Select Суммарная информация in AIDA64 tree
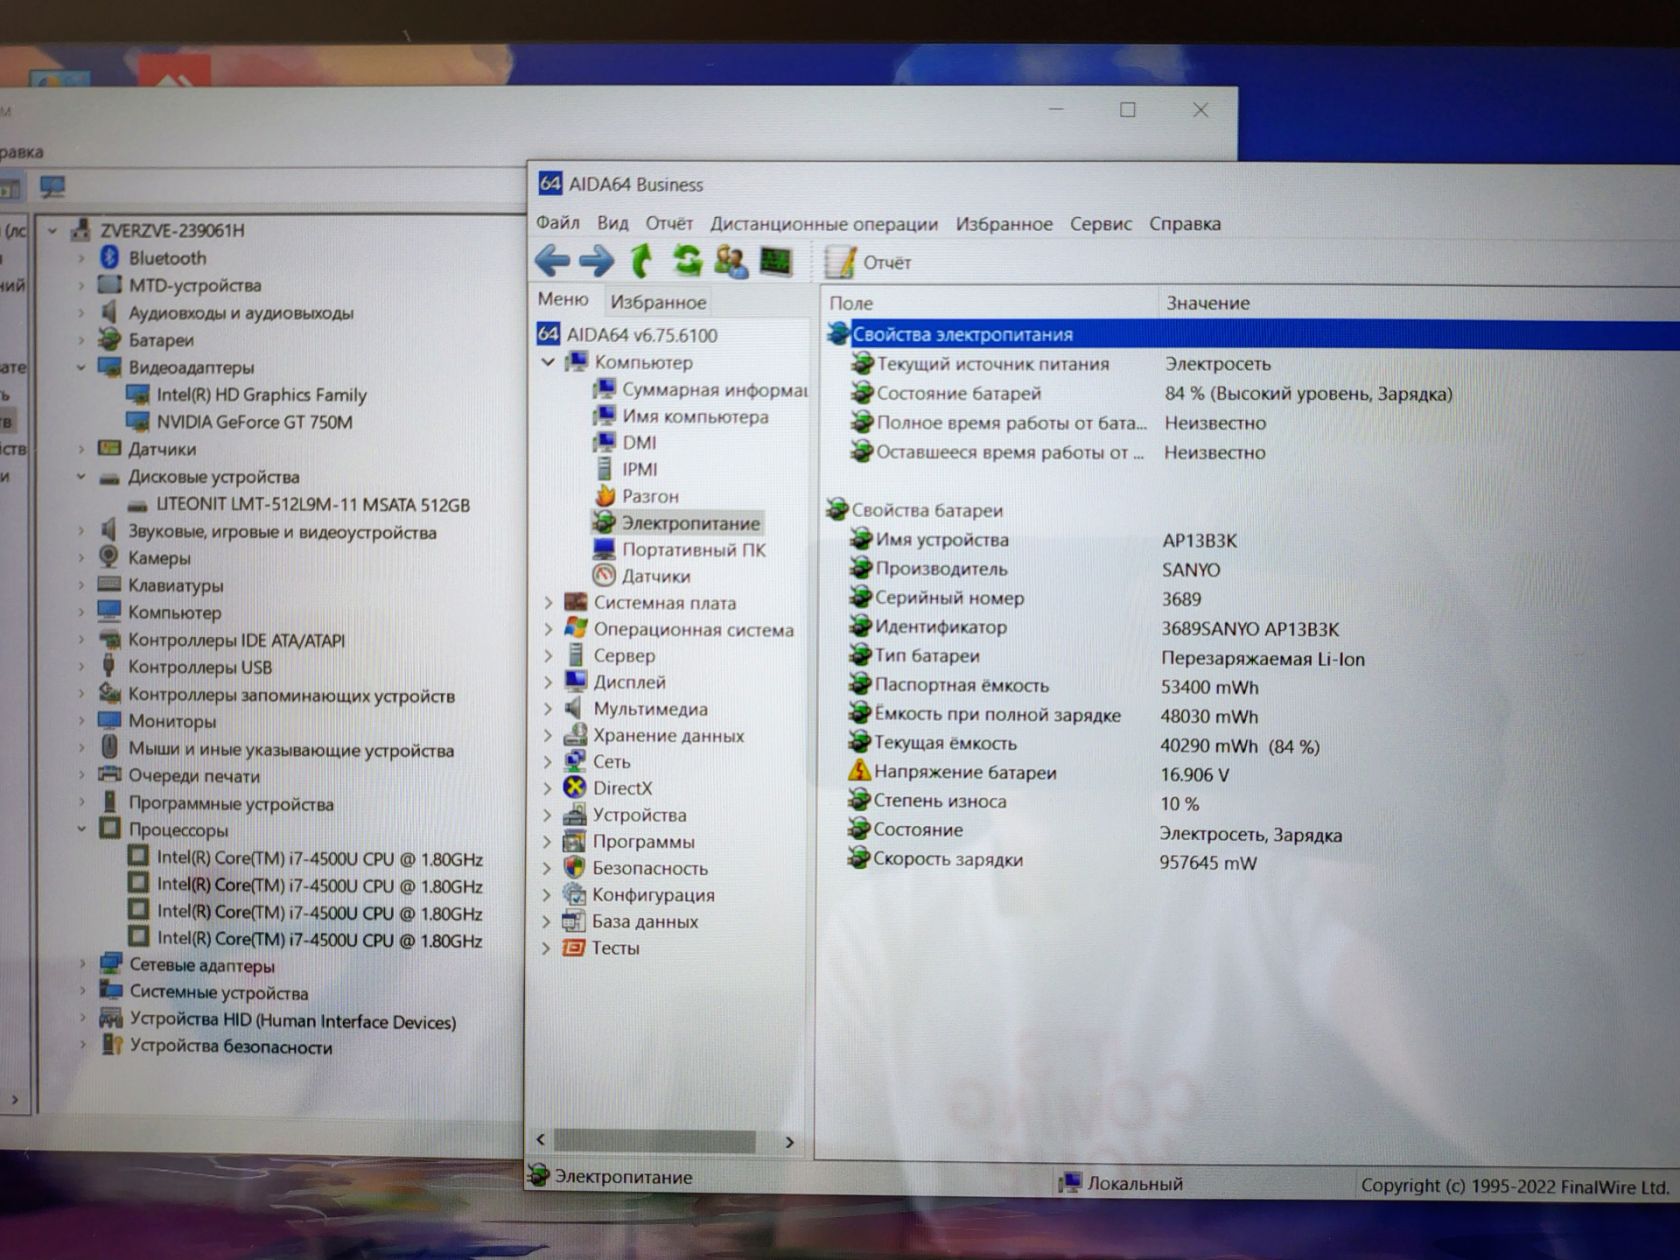Viewport: 1680px width, 1260px height. tap(700, 390)
